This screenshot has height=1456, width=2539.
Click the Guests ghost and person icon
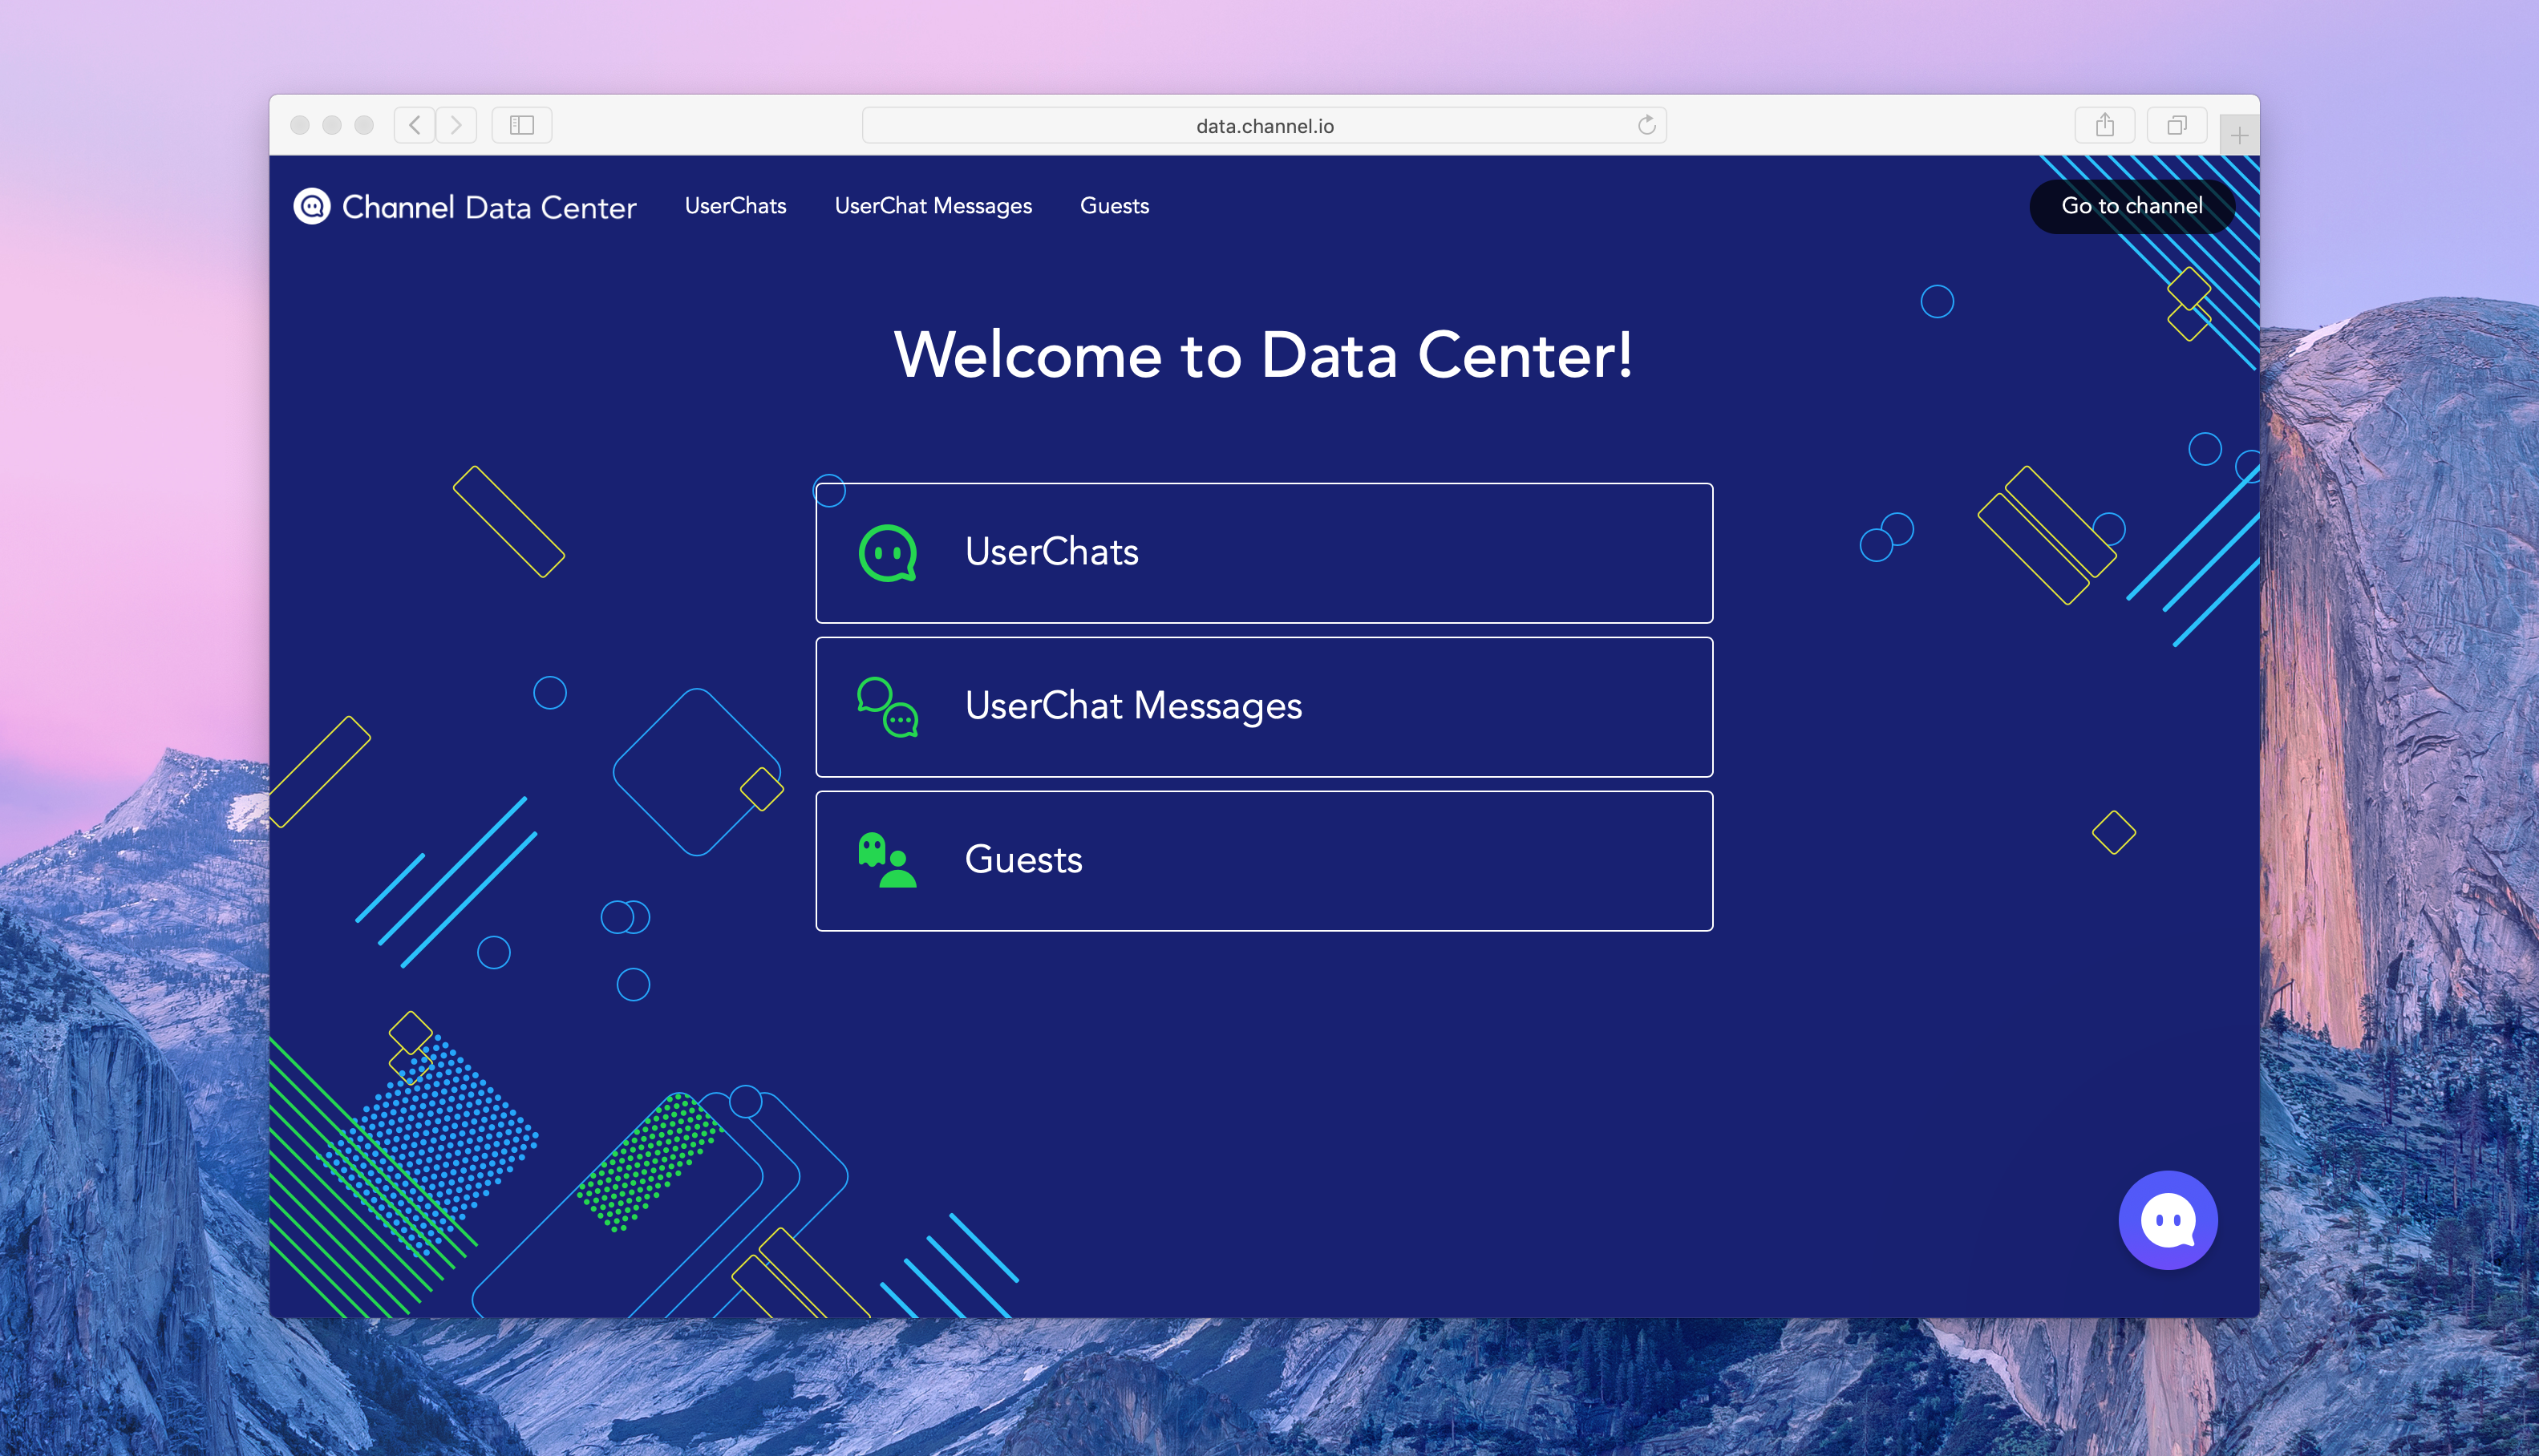click(887, 860)
